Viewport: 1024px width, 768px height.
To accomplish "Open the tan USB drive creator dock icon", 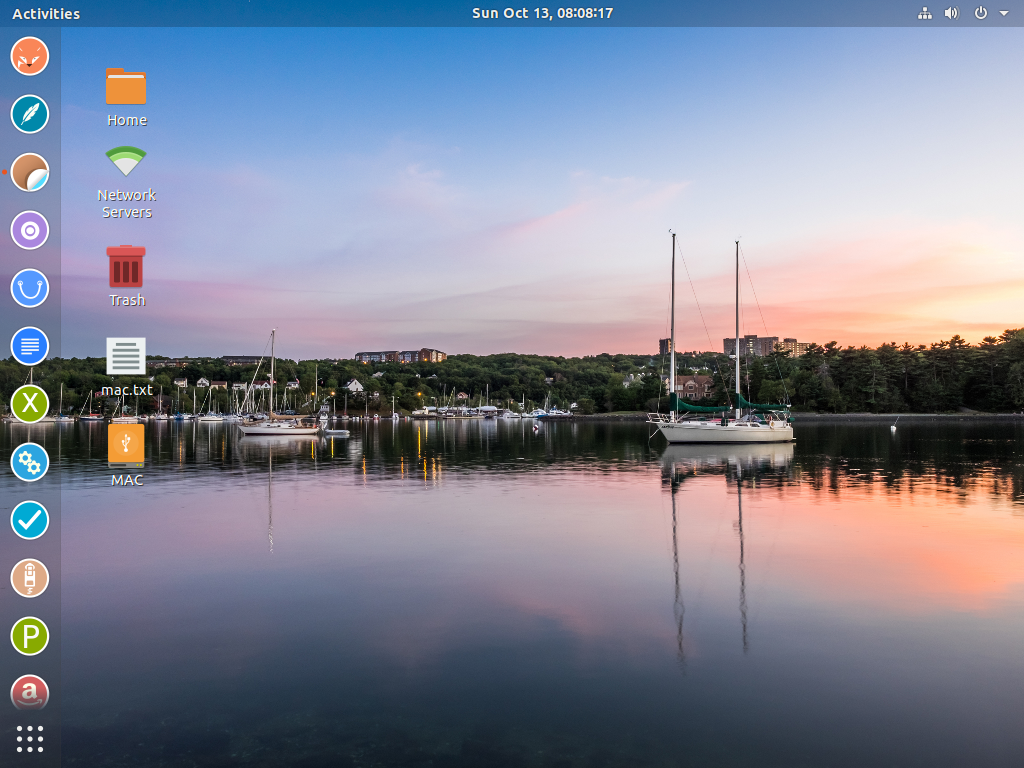I will pyautogui.click(x=29, y=578).
